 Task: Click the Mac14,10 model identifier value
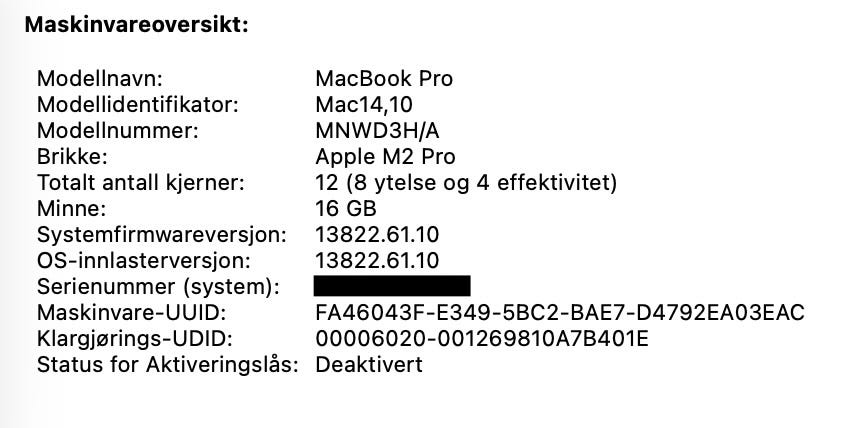(364, 104)
